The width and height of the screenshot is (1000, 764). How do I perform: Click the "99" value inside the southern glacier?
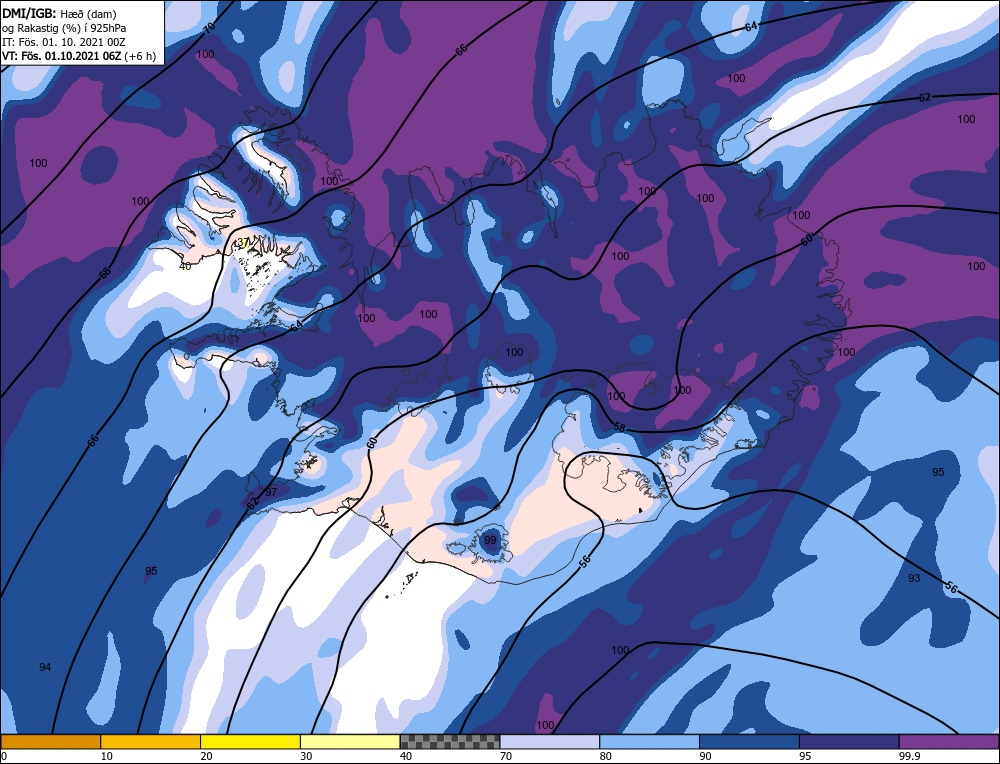(x=490, y=540)
